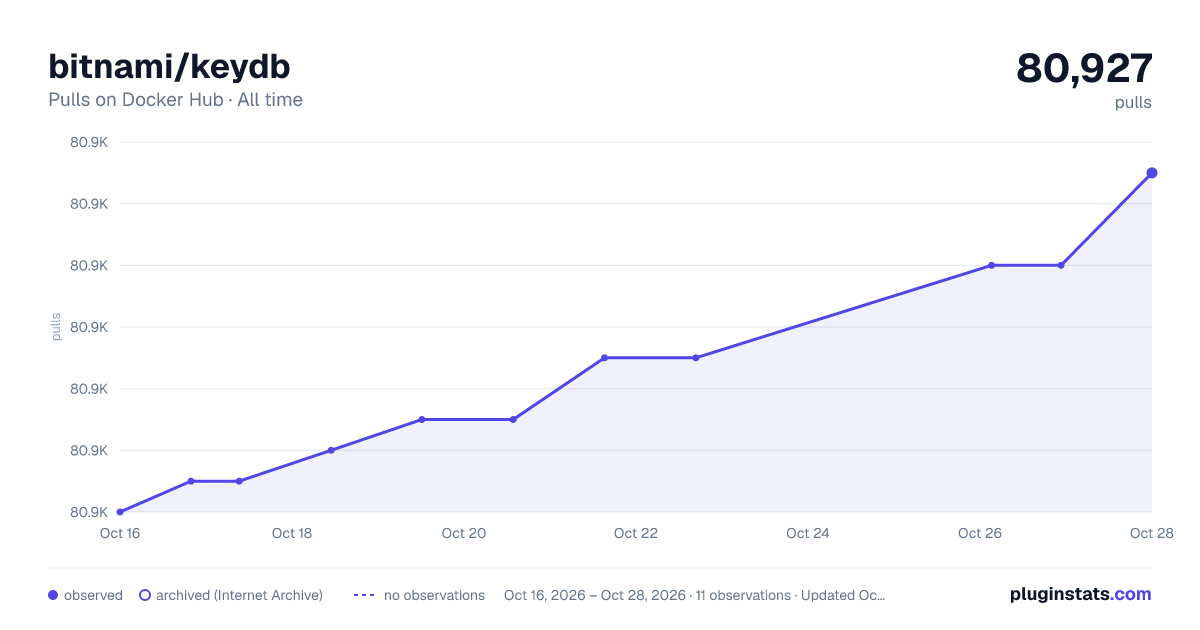Click the Oct 24 x-axis label

tap(808, 533)
